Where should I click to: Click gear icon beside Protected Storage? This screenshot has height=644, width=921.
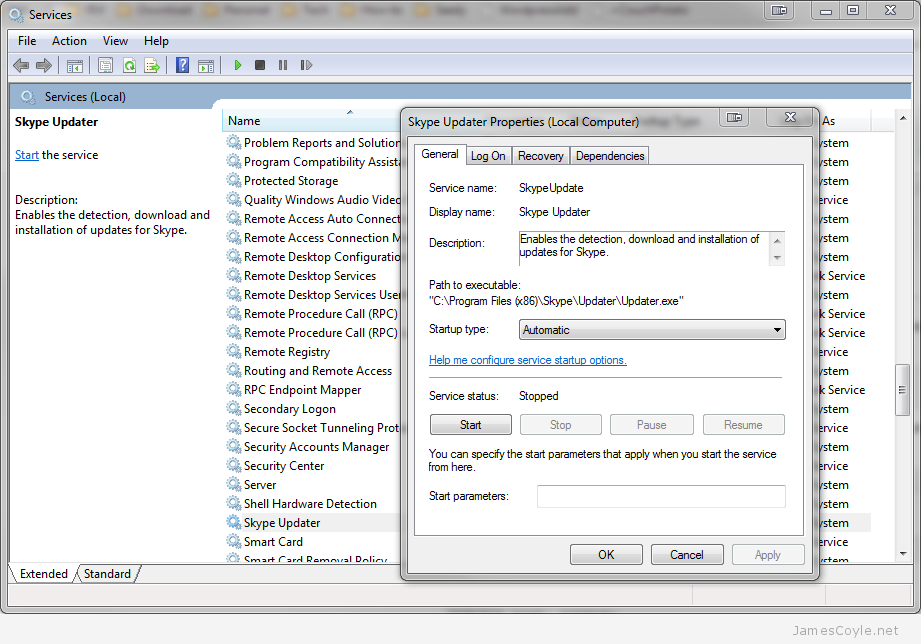pyautogui.click(x=234, y=180)
